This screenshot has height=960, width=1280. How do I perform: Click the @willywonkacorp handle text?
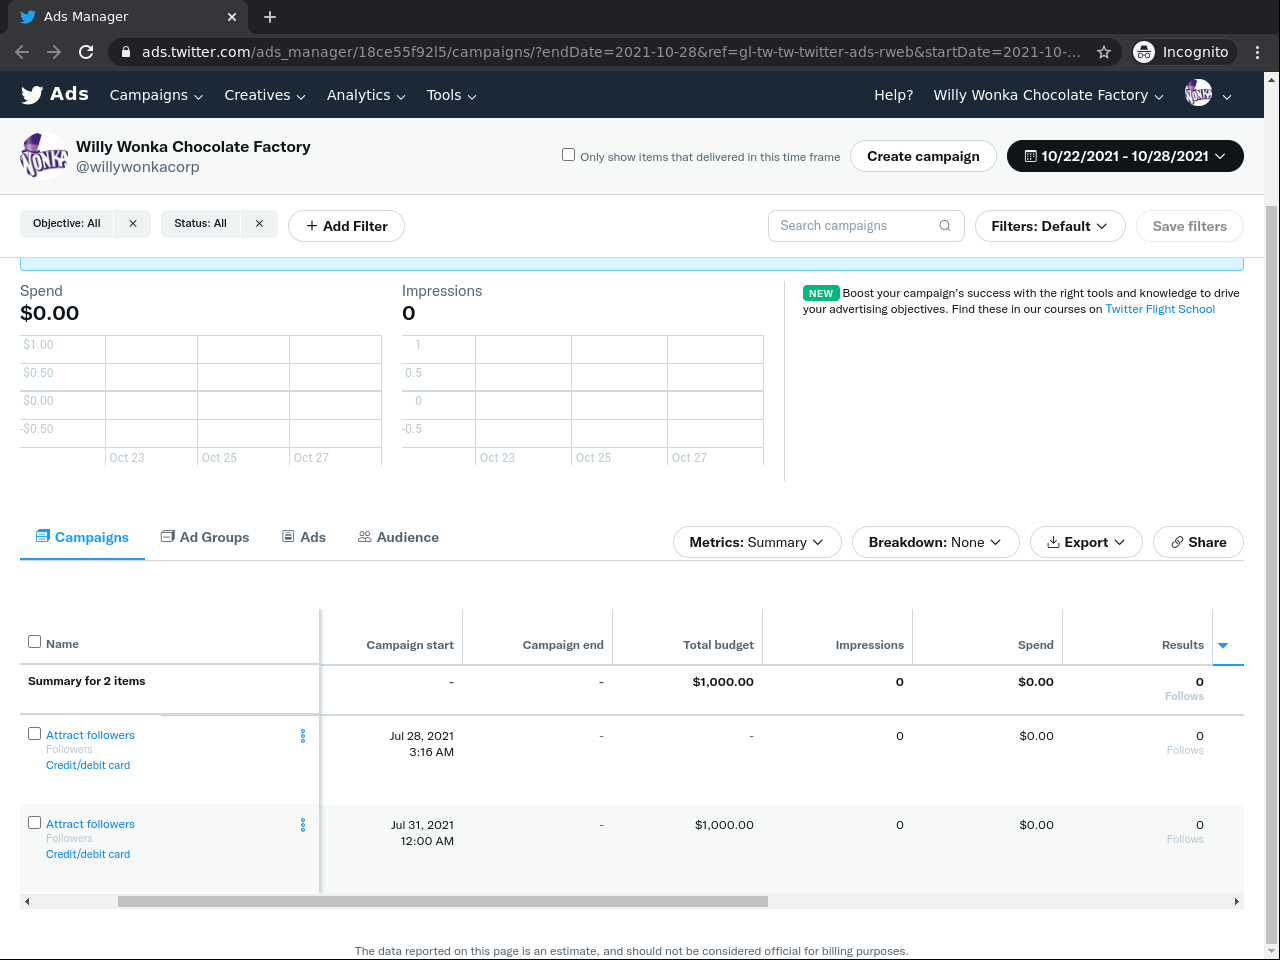138,167
